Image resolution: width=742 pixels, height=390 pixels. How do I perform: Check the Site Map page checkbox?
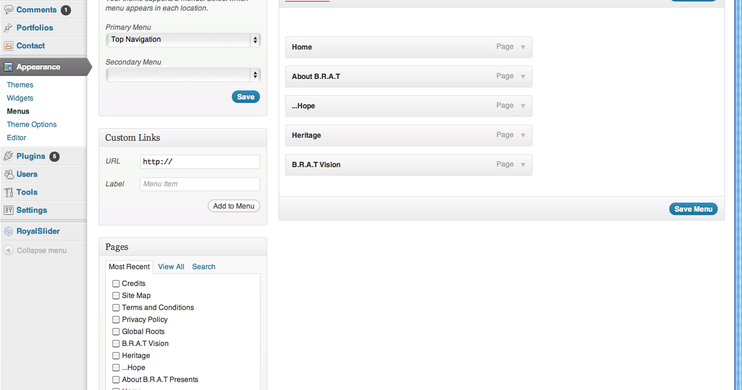click(115, 295)
